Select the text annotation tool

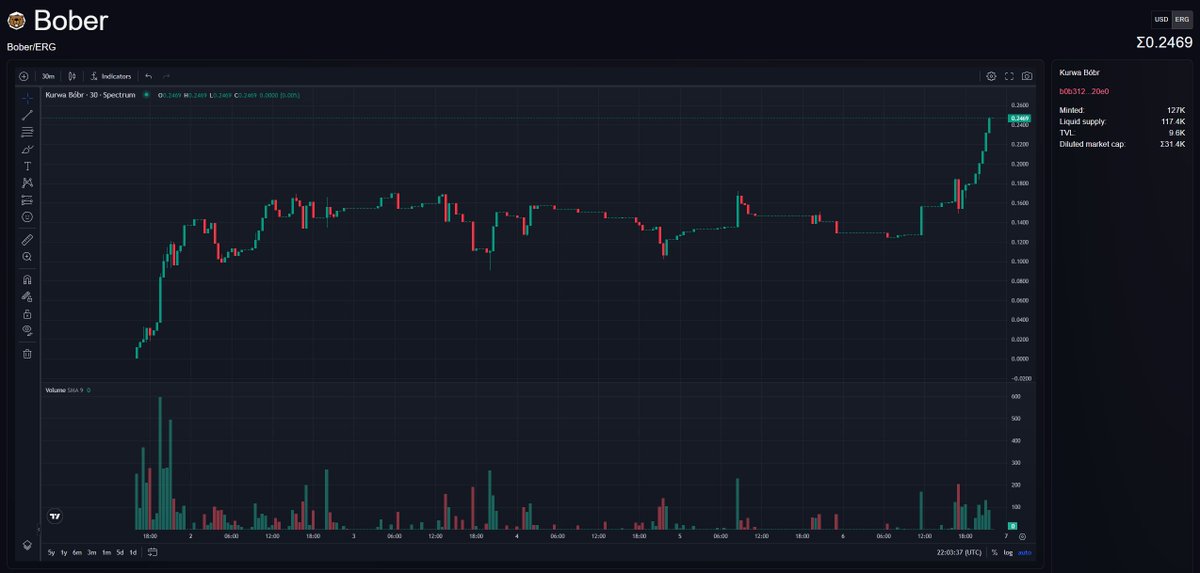pos(27,166)
